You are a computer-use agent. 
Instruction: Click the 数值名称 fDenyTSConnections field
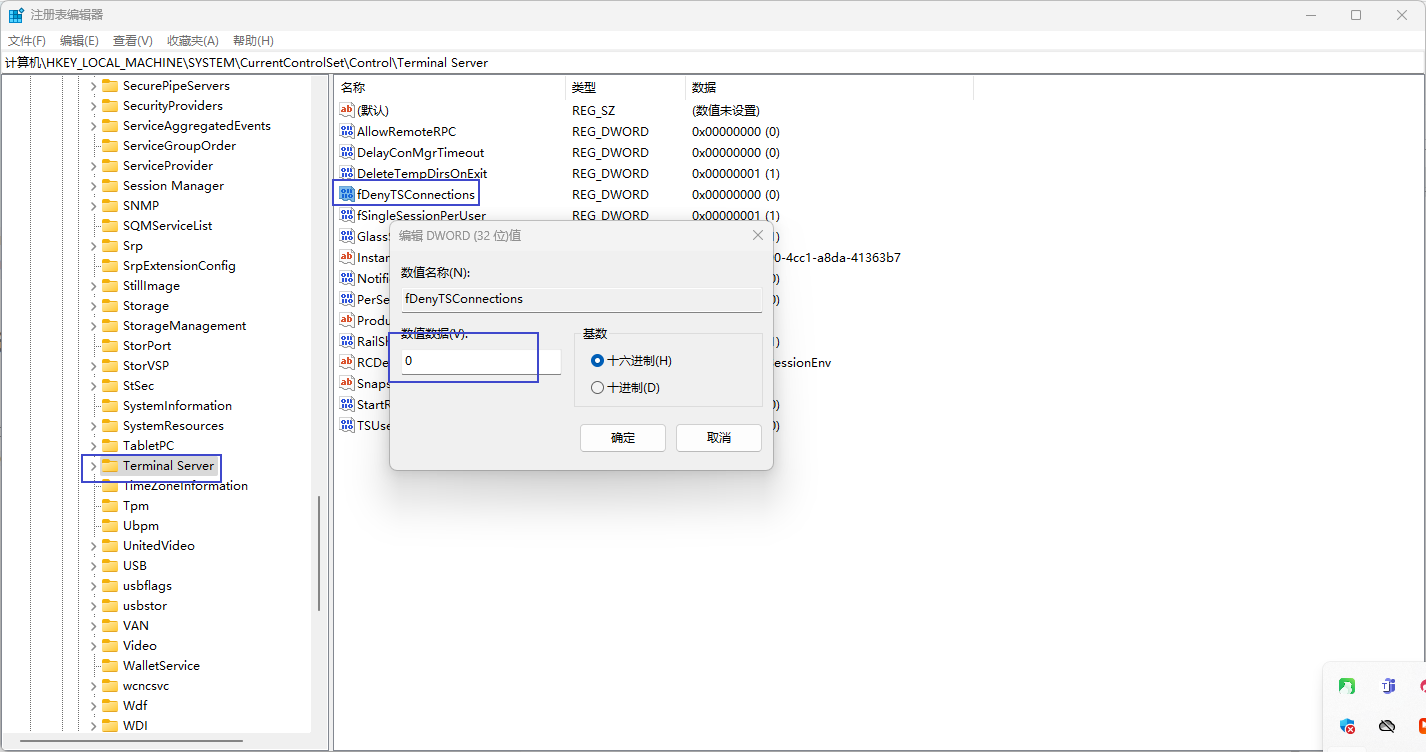point(582,299)
